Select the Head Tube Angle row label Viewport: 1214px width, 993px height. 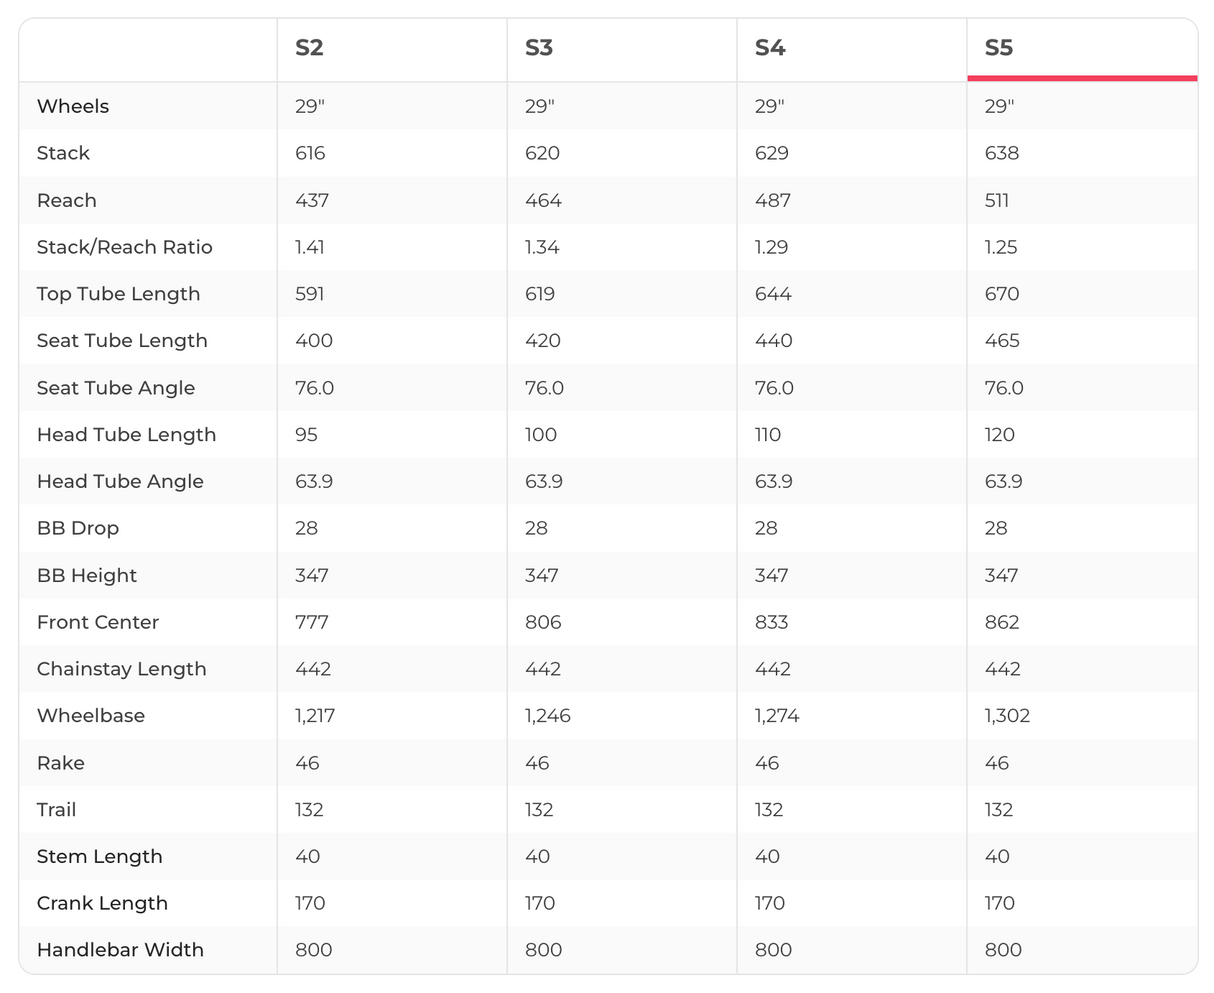point(120,481)
